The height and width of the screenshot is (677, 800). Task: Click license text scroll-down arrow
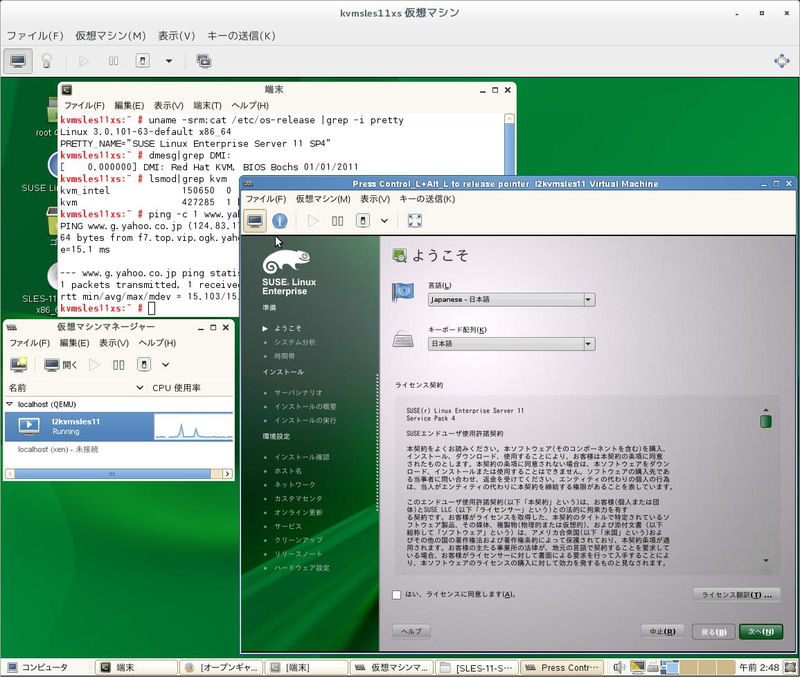(x=766, y=561)
